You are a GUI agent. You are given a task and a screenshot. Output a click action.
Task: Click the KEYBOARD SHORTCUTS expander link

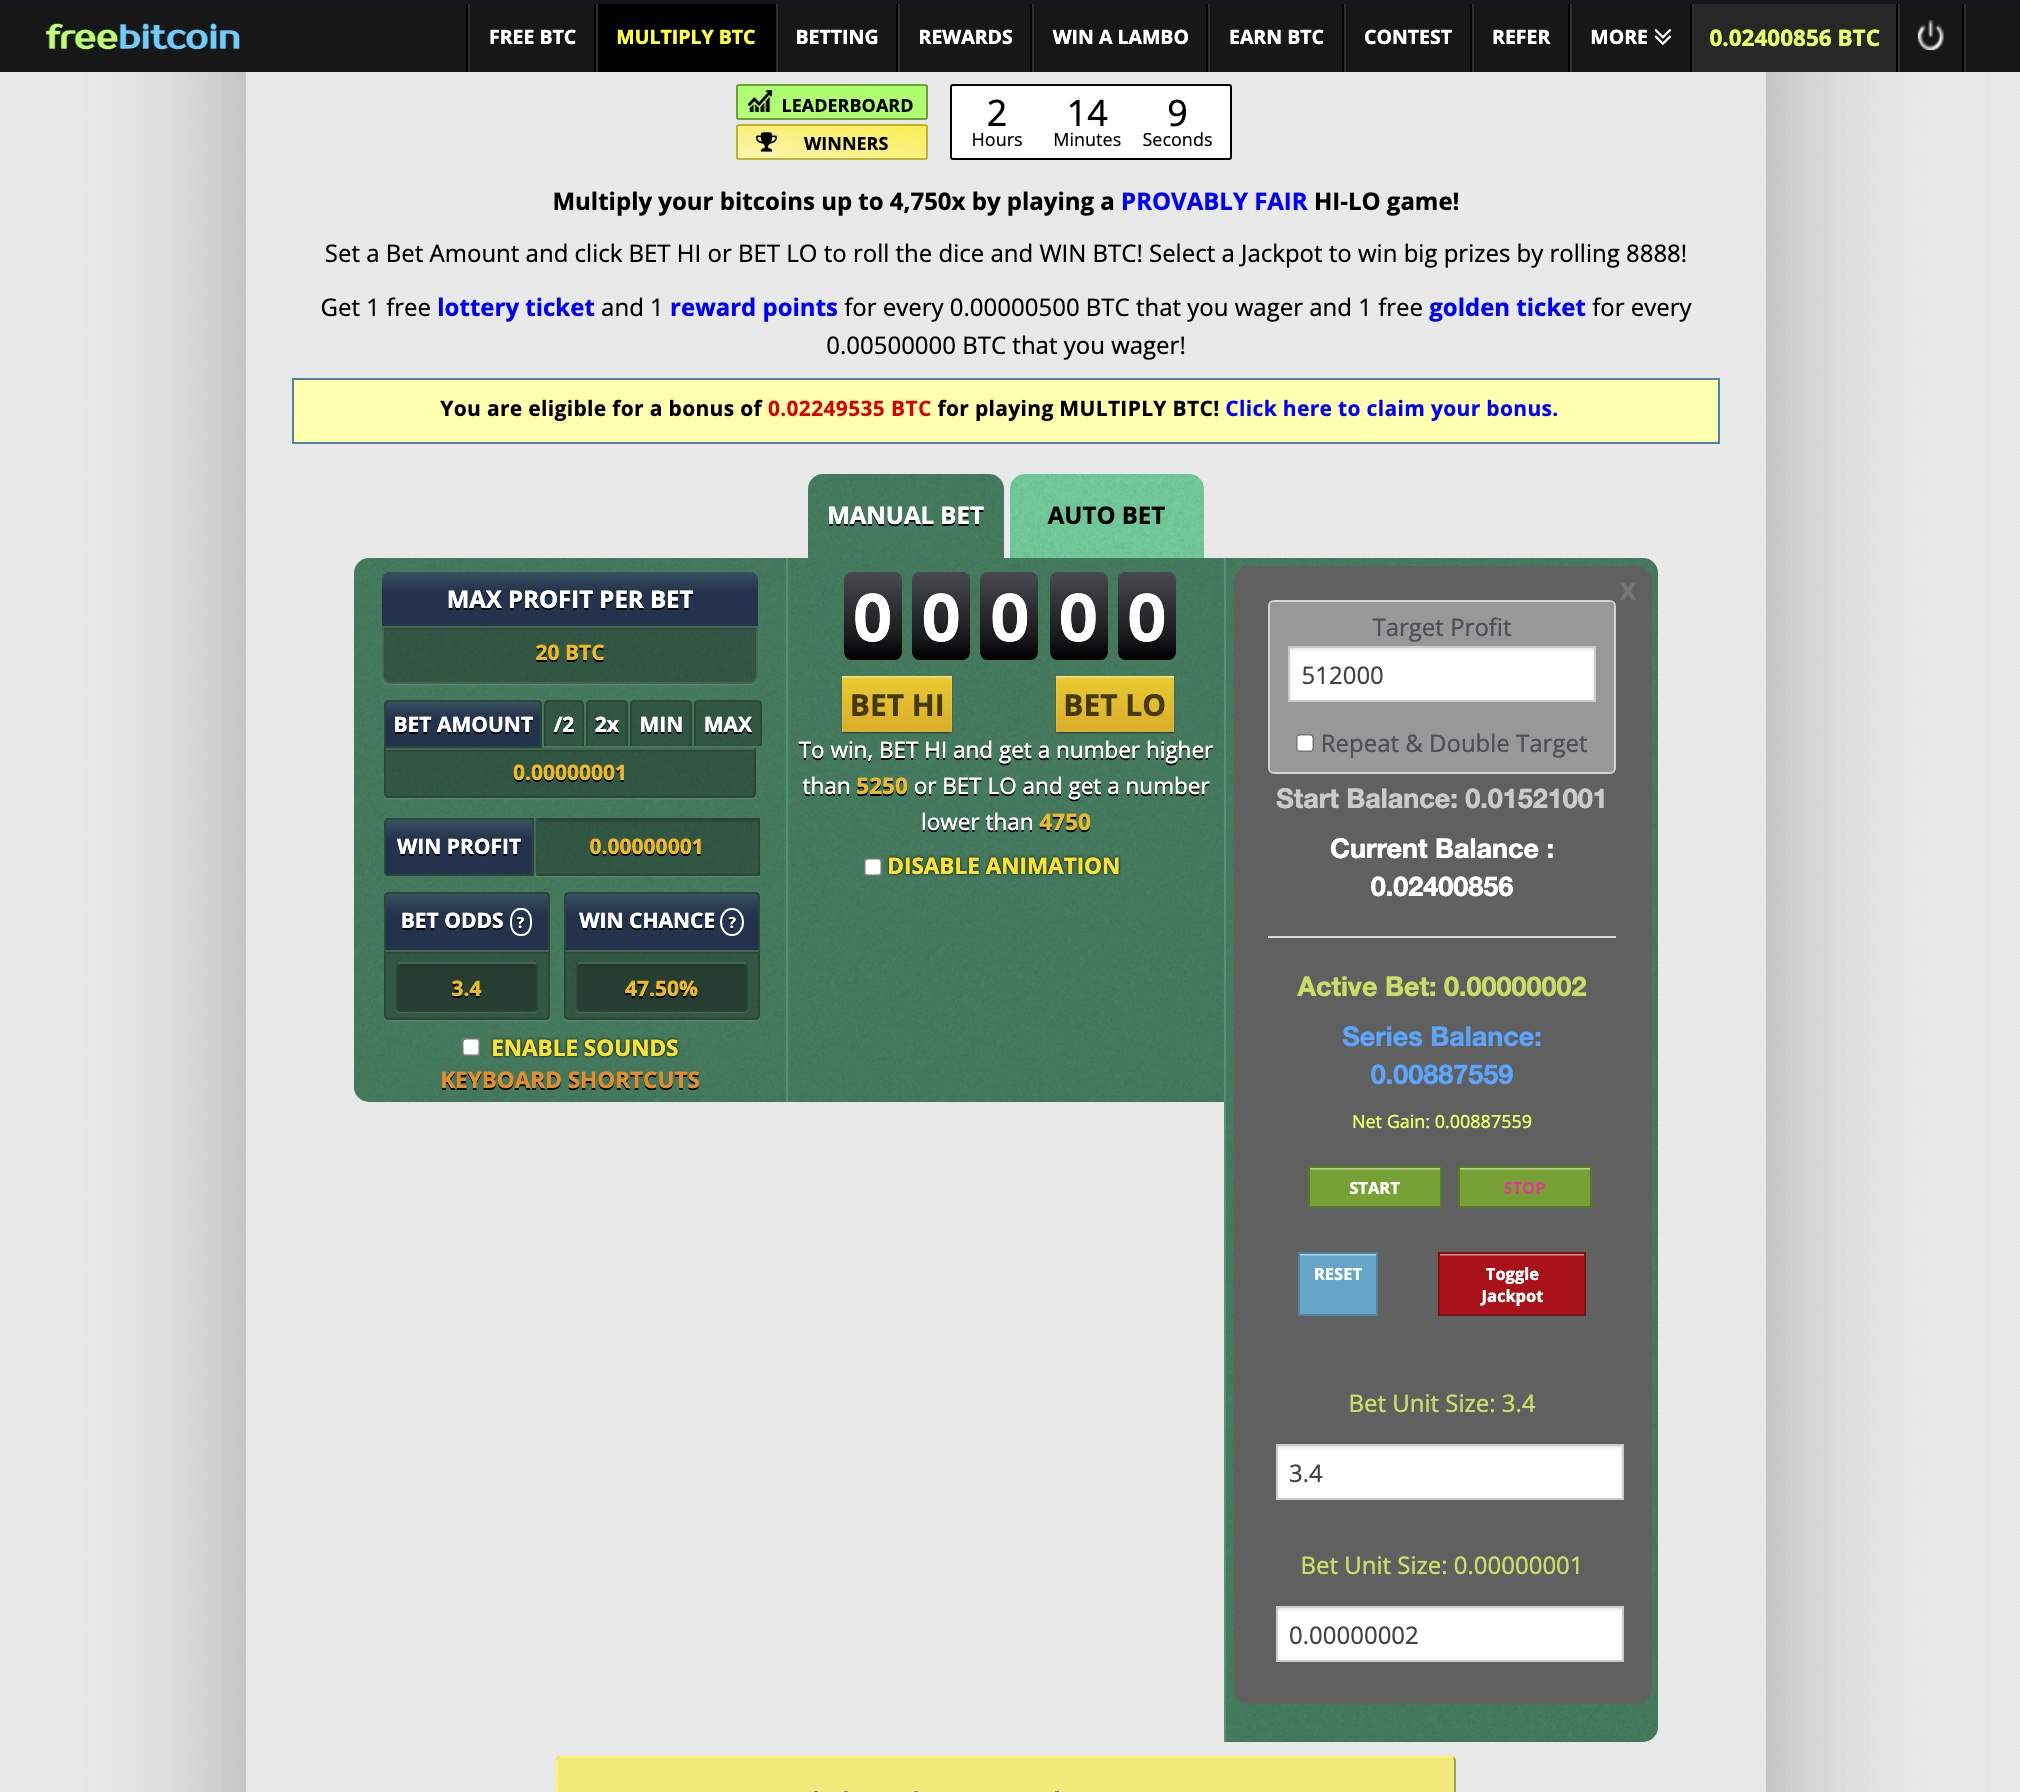[x=571, y=1078]
